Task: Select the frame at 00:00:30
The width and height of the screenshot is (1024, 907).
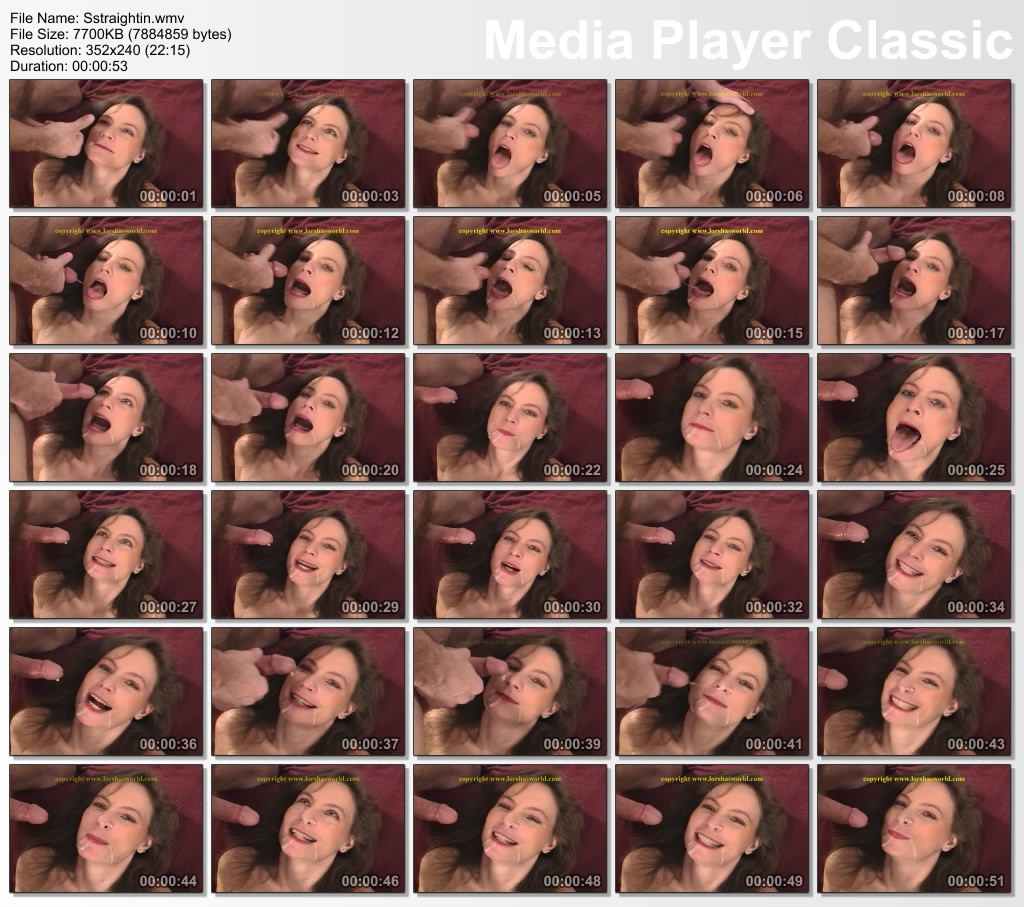Action: click(x=510, y=554)
